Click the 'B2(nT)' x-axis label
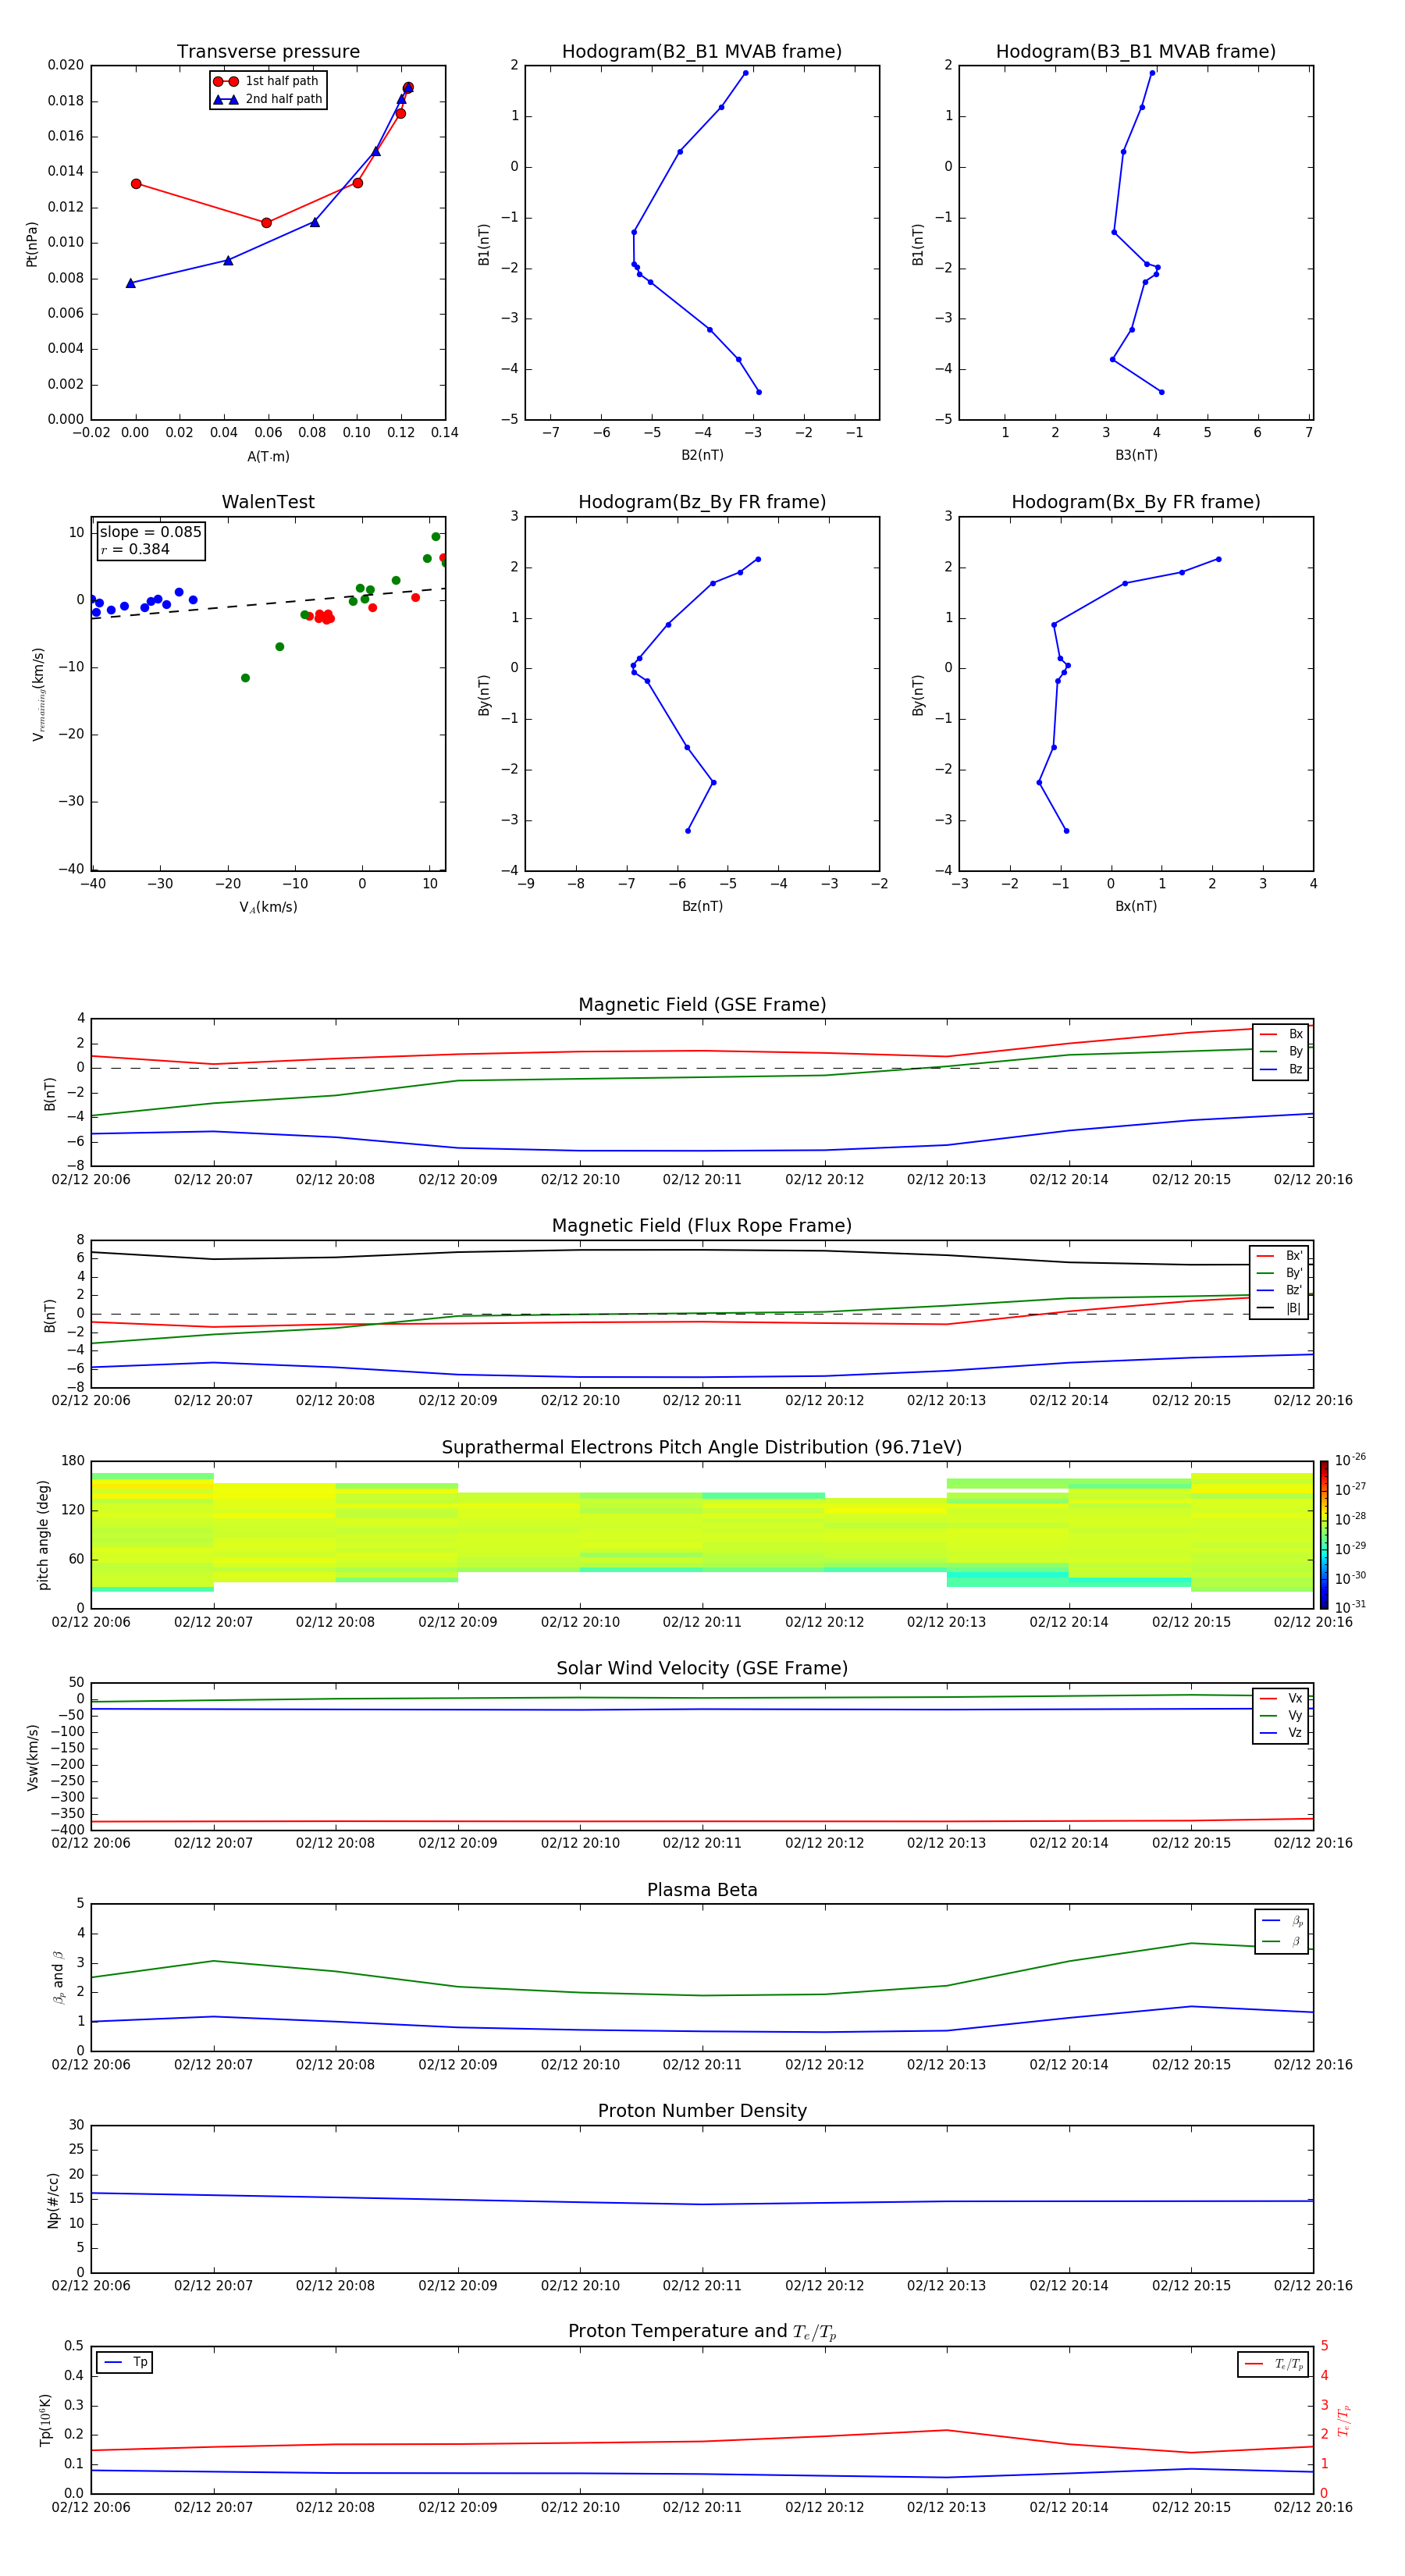 click(x=702, y=455)
